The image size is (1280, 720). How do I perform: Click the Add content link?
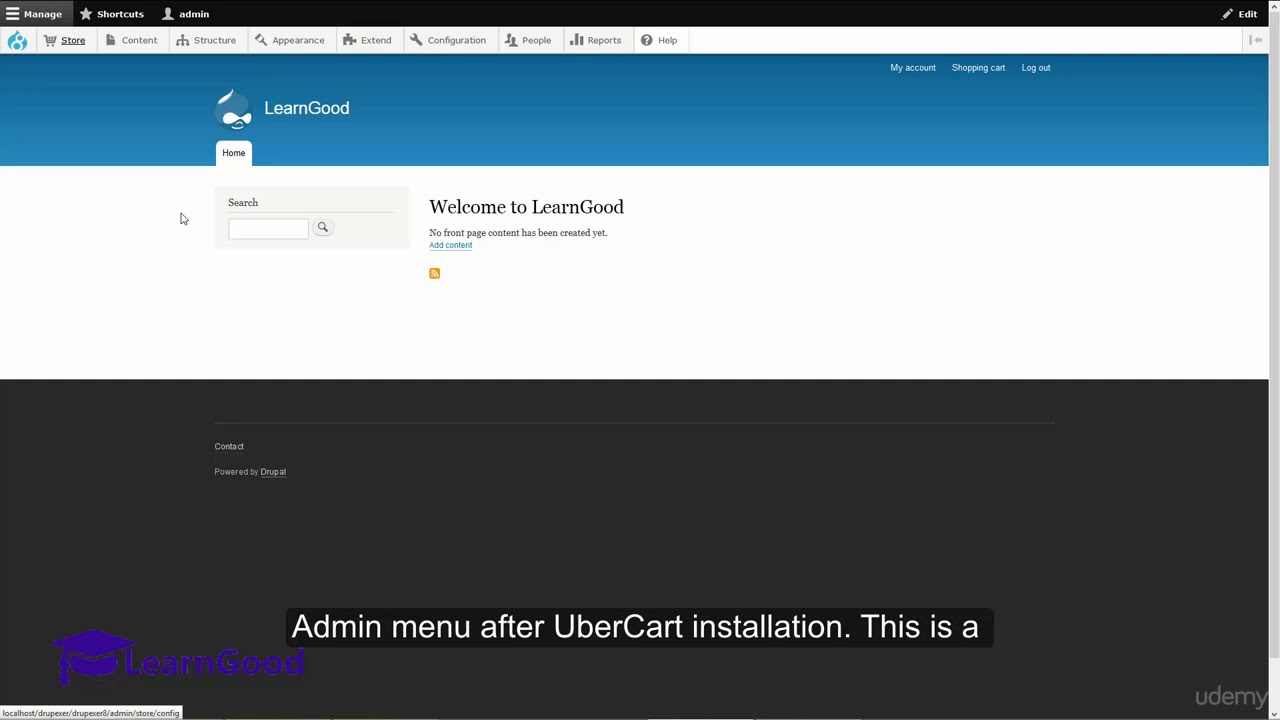point(450,245)
